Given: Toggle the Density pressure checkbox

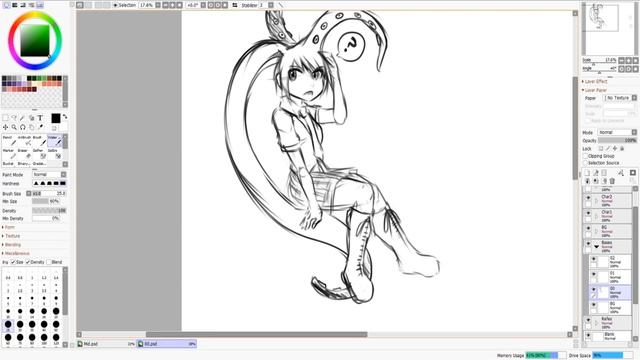Looking at the screenshot, I should (28, 262).
